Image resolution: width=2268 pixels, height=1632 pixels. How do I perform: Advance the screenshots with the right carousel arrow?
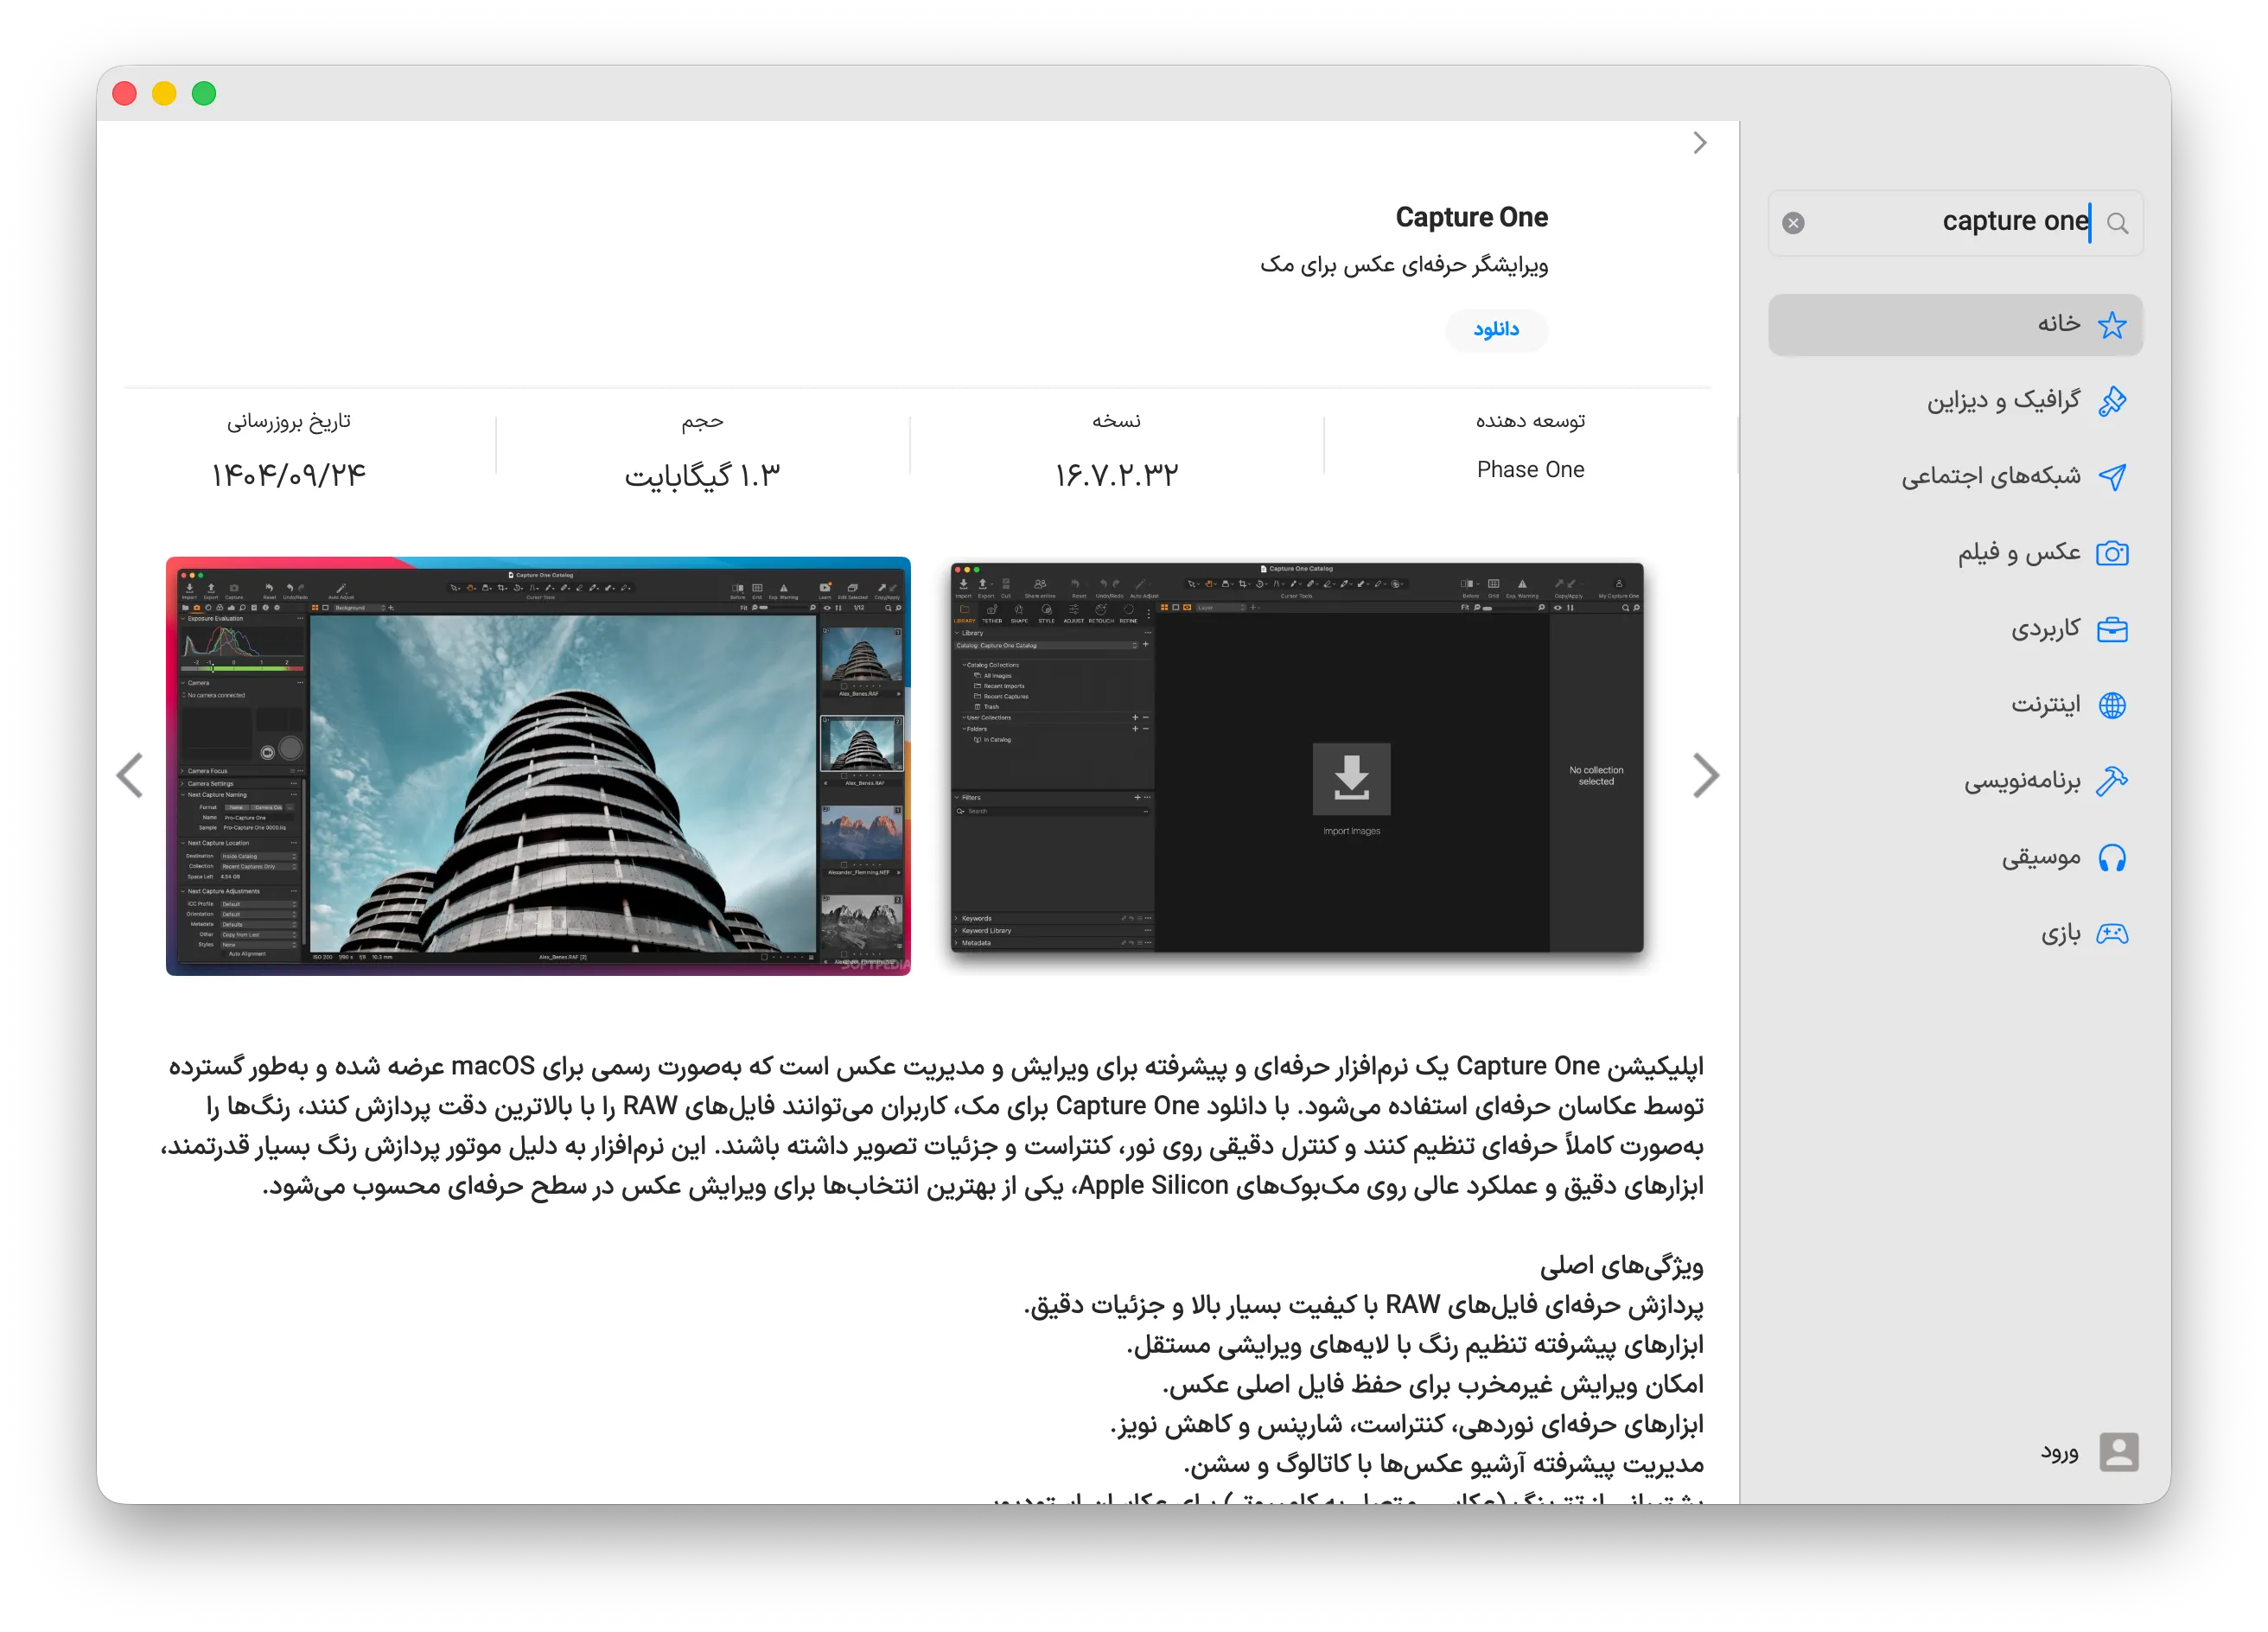(1705, 775)
